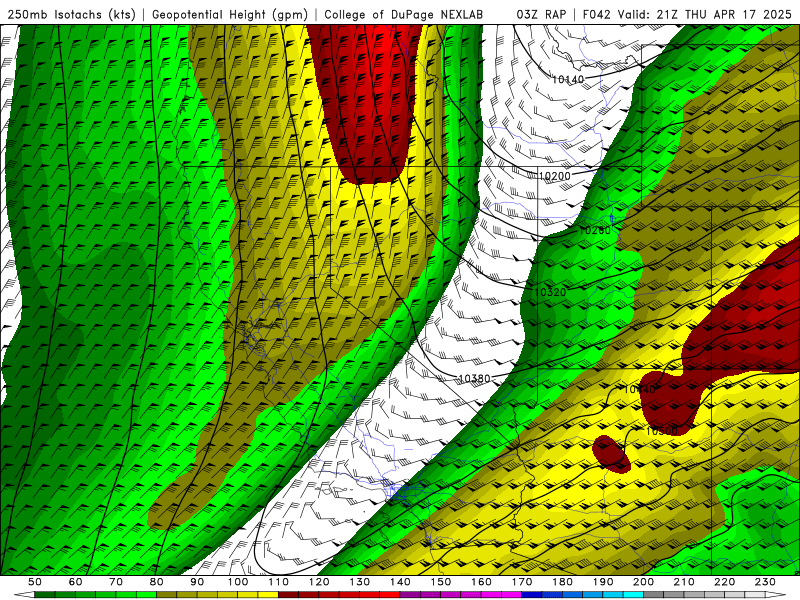Click the 110 value on color scale

(x=279, y=582)
